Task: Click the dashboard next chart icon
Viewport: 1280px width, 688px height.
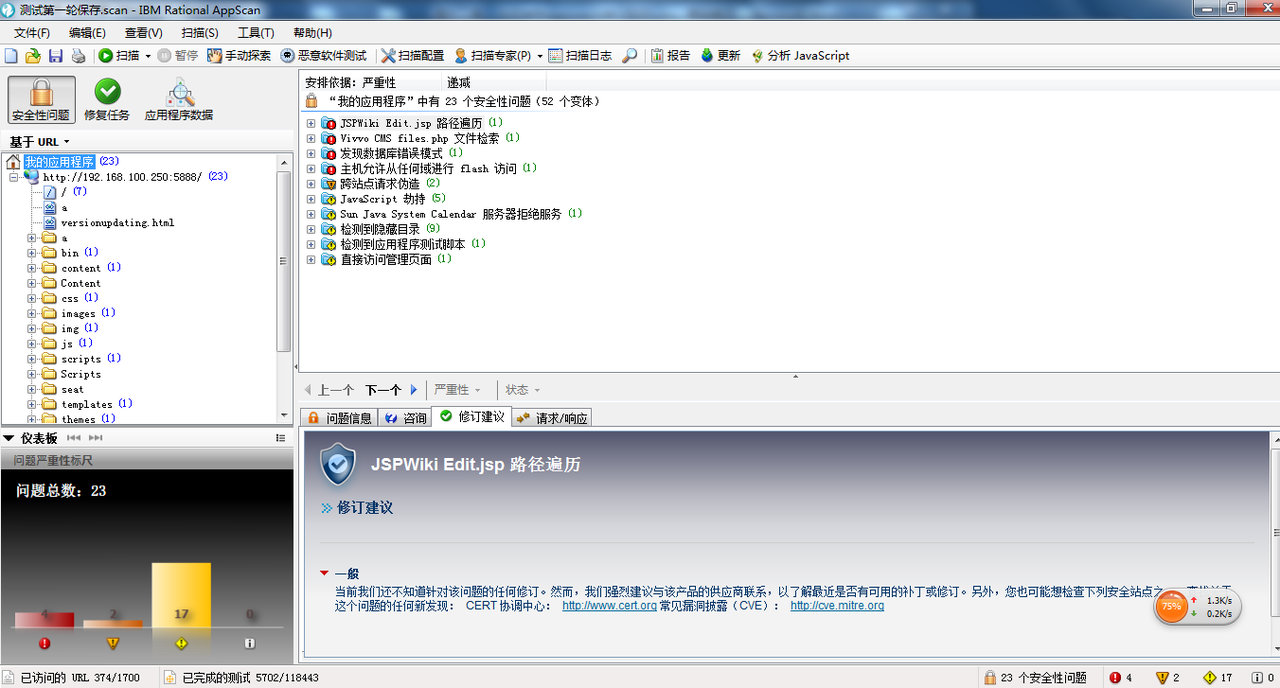Action: [x=96, y=438]
